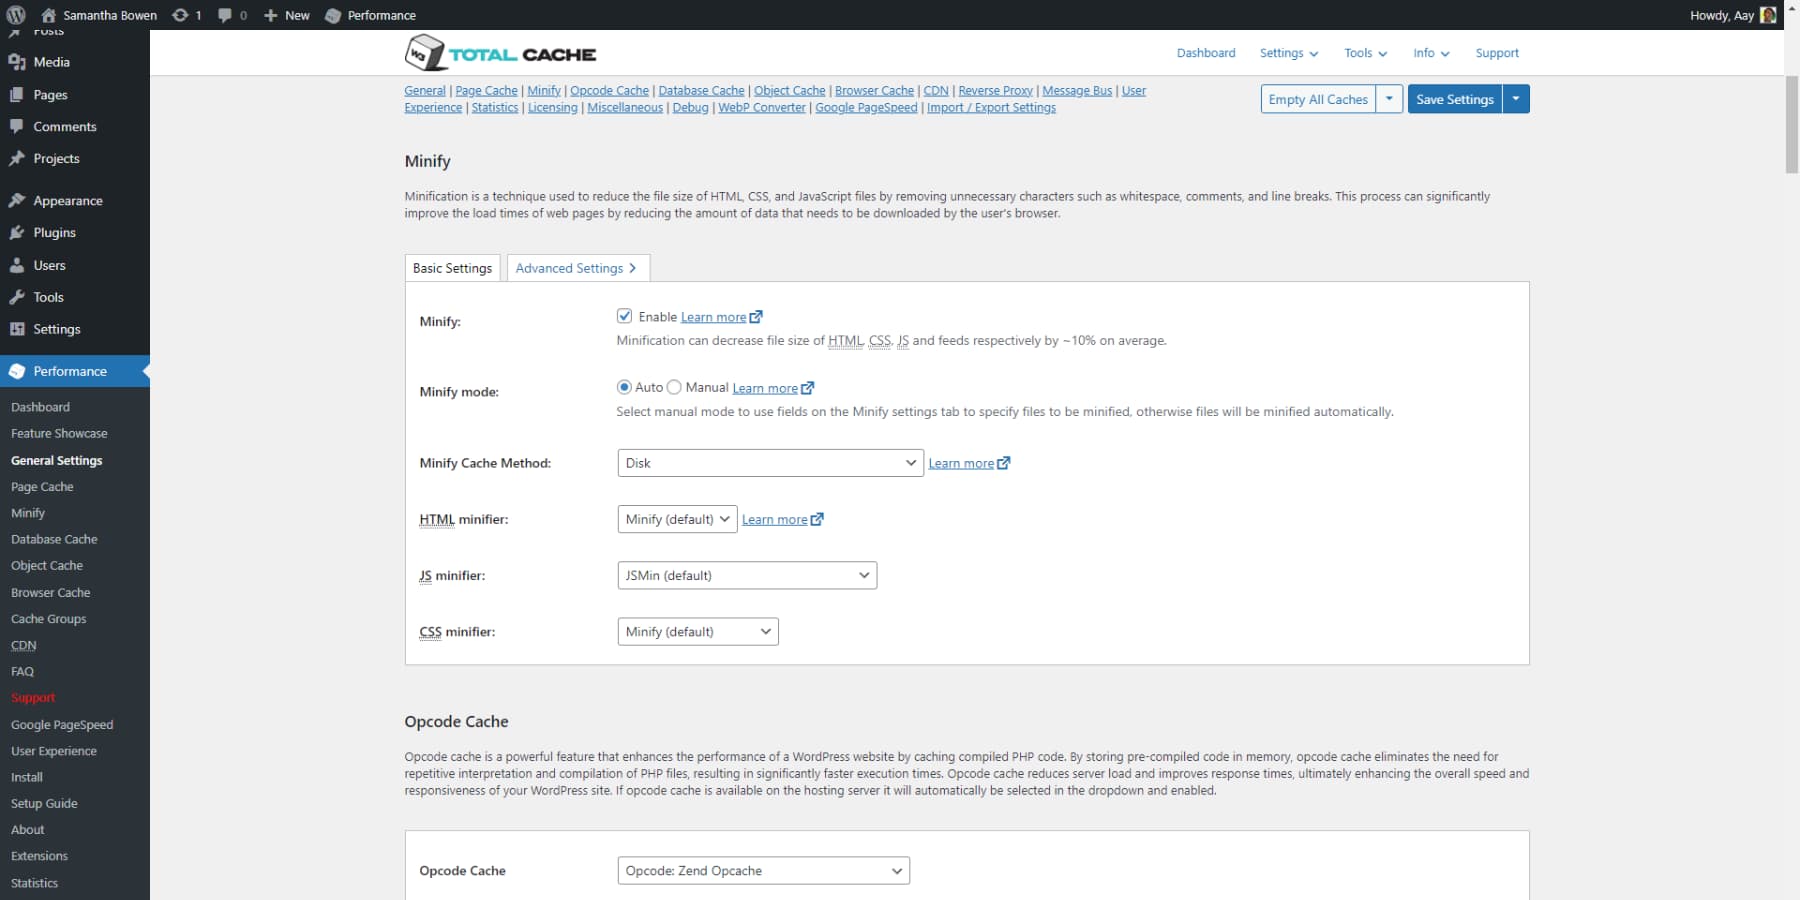The height and width of the screenshot is (900, 1800).
Task: Switch to the Advanced Settings tab
Action: pos(571,268)
